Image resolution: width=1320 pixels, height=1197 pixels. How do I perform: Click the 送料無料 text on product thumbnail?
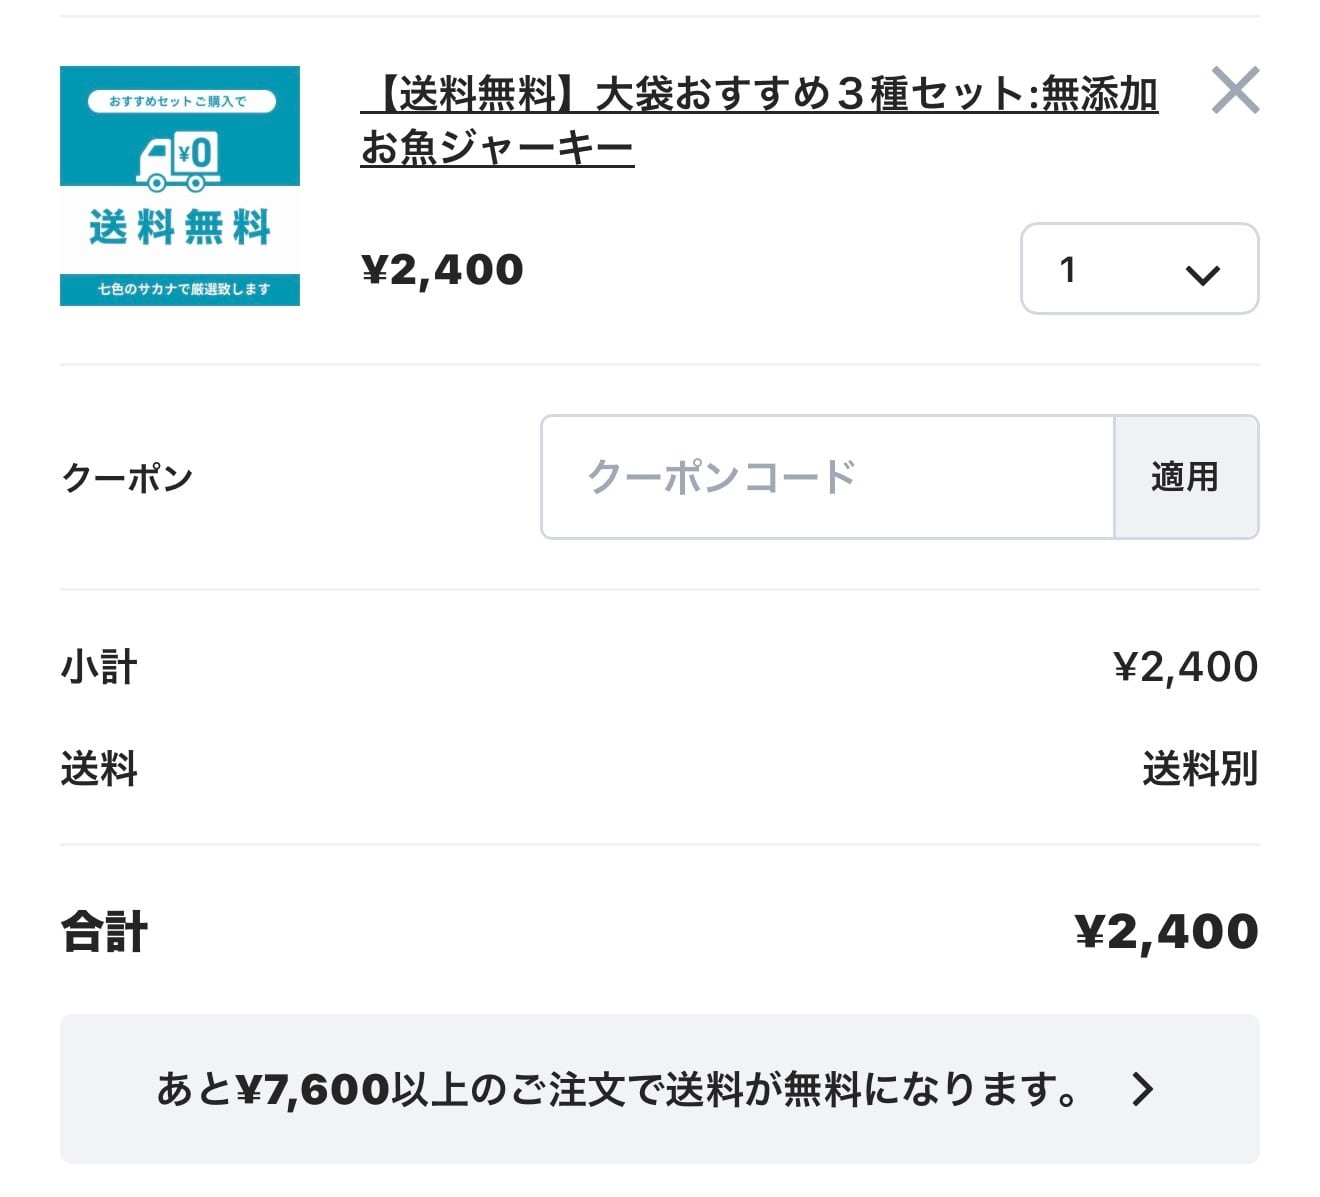[x=180, y=227]
